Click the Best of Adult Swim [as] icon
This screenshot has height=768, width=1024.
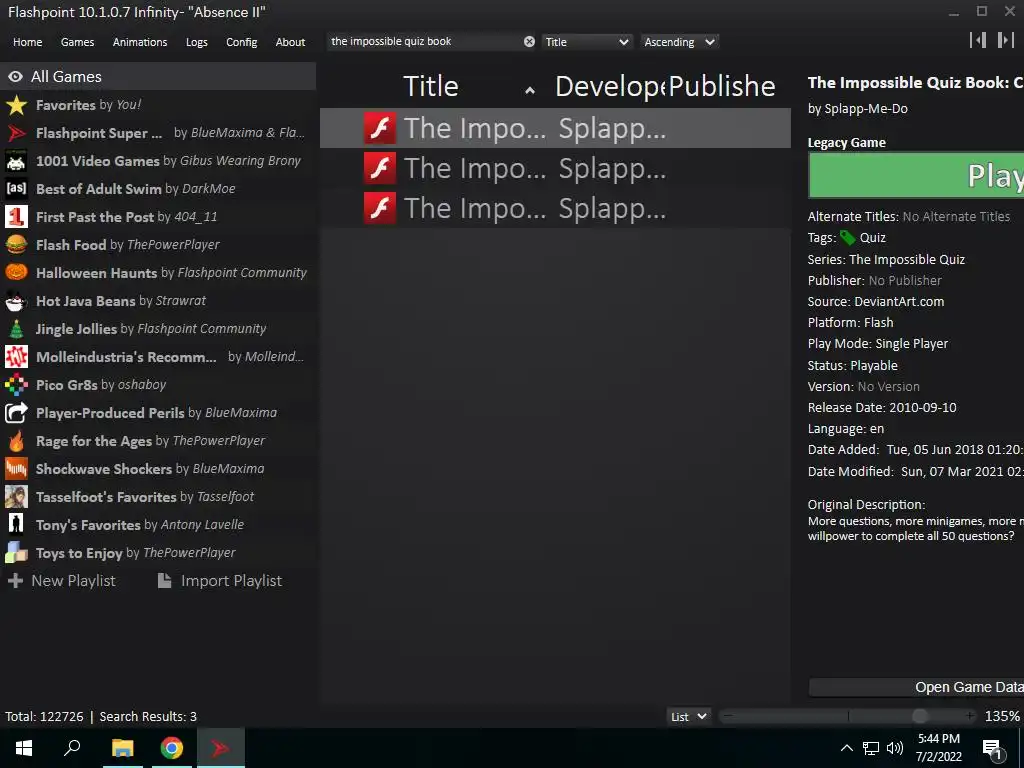pyautogui.click(x=16, y=189)
